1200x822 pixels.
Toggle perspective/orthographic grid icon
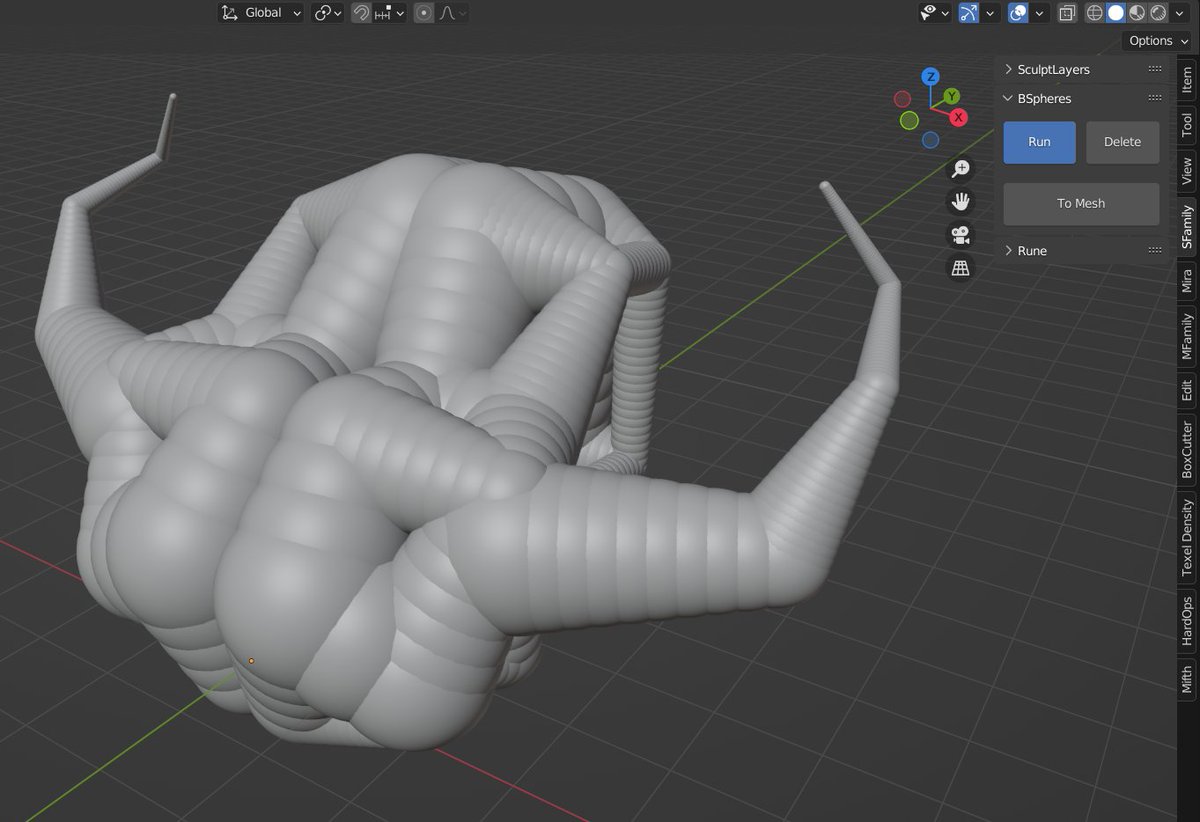[960, 268]
